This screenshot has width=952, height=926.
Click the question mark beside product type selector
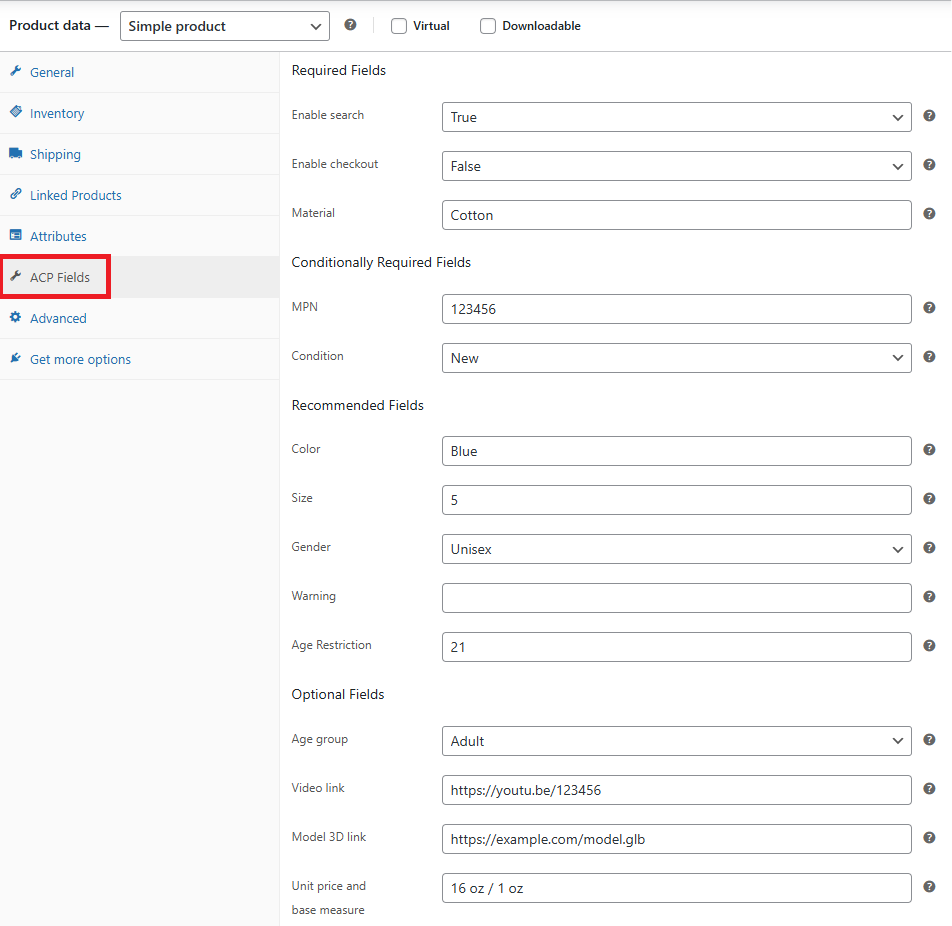(350, 24)
